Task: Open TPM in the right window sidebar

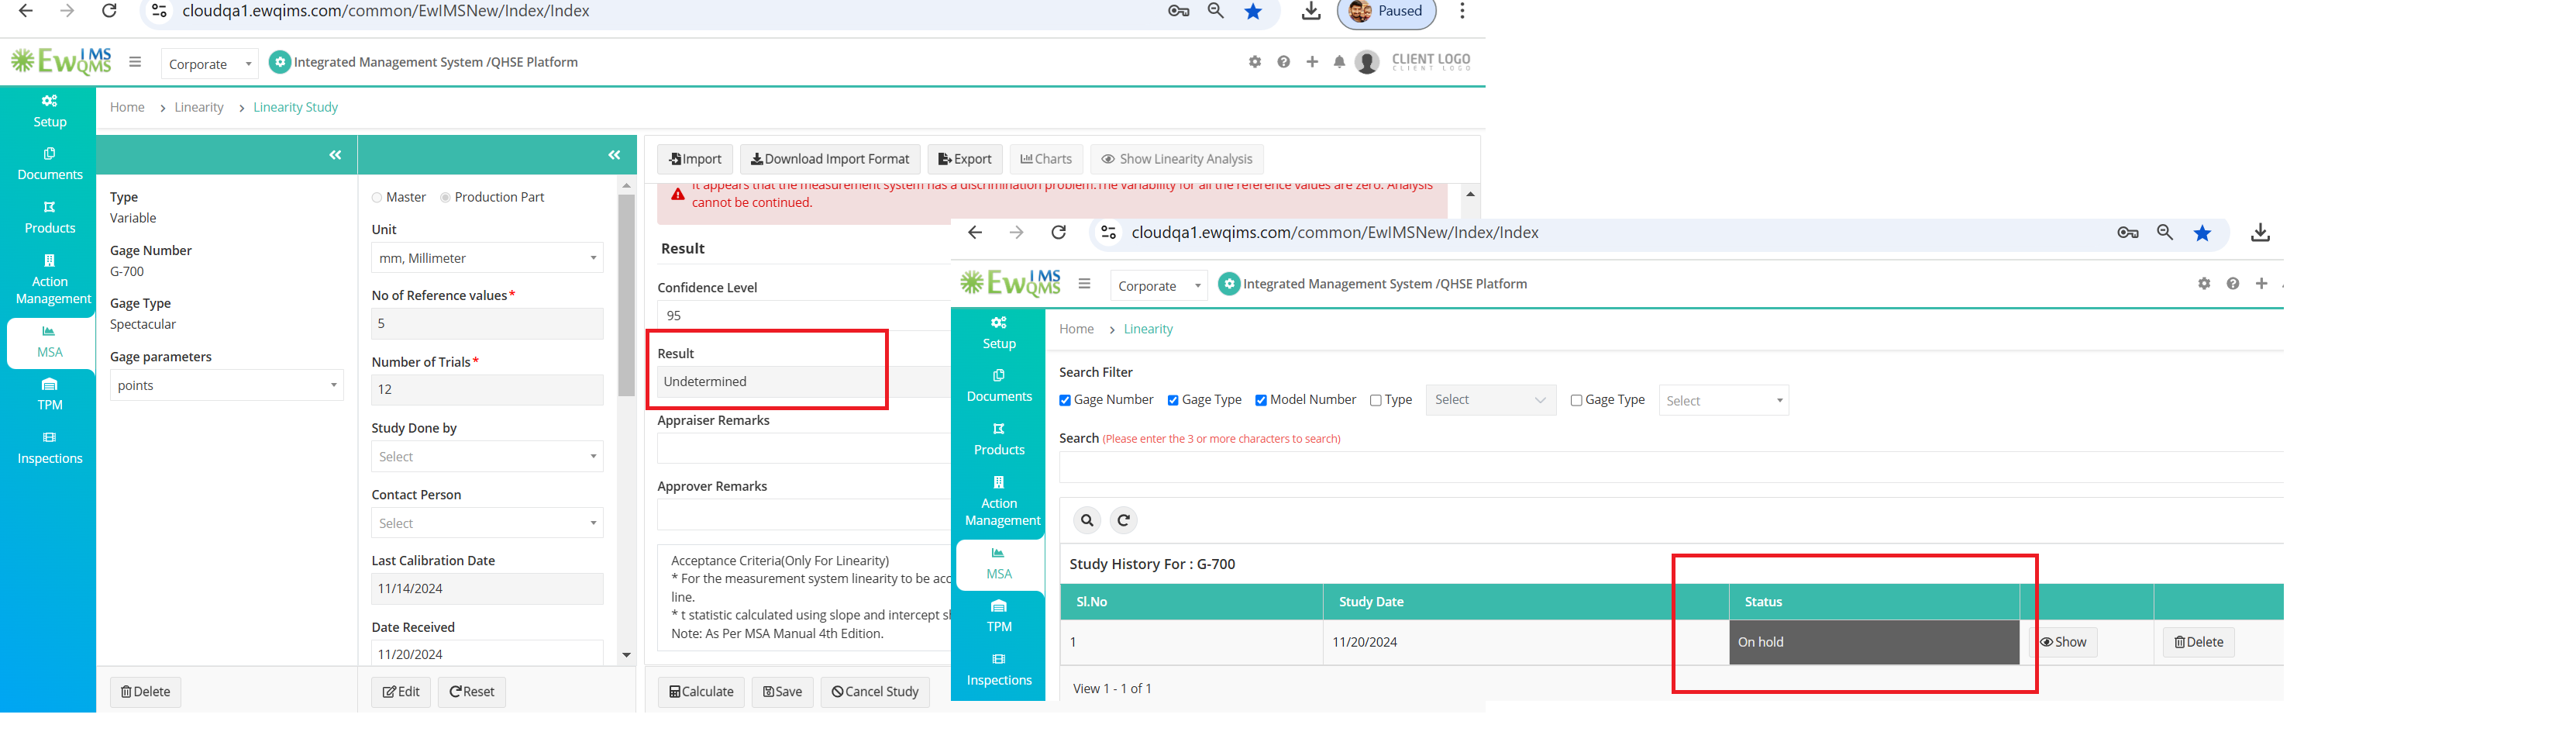Action: point(998,617)
